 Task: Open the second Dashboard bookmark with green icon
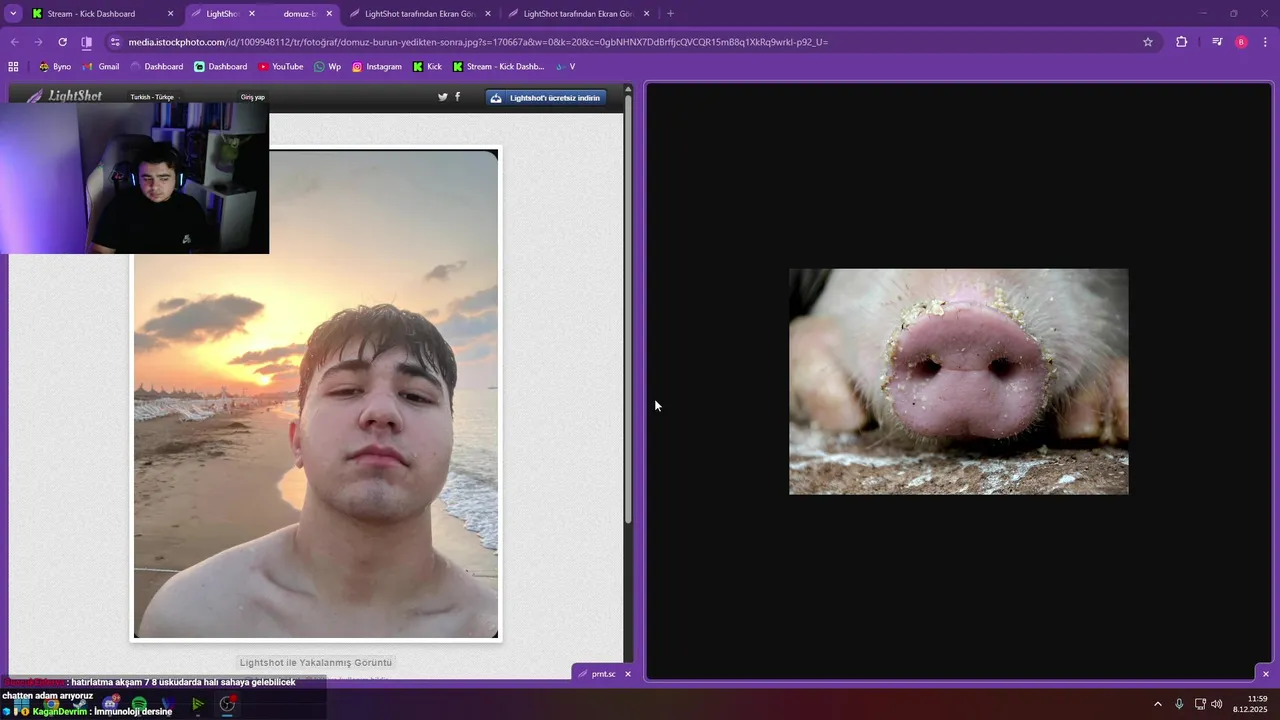220,67
